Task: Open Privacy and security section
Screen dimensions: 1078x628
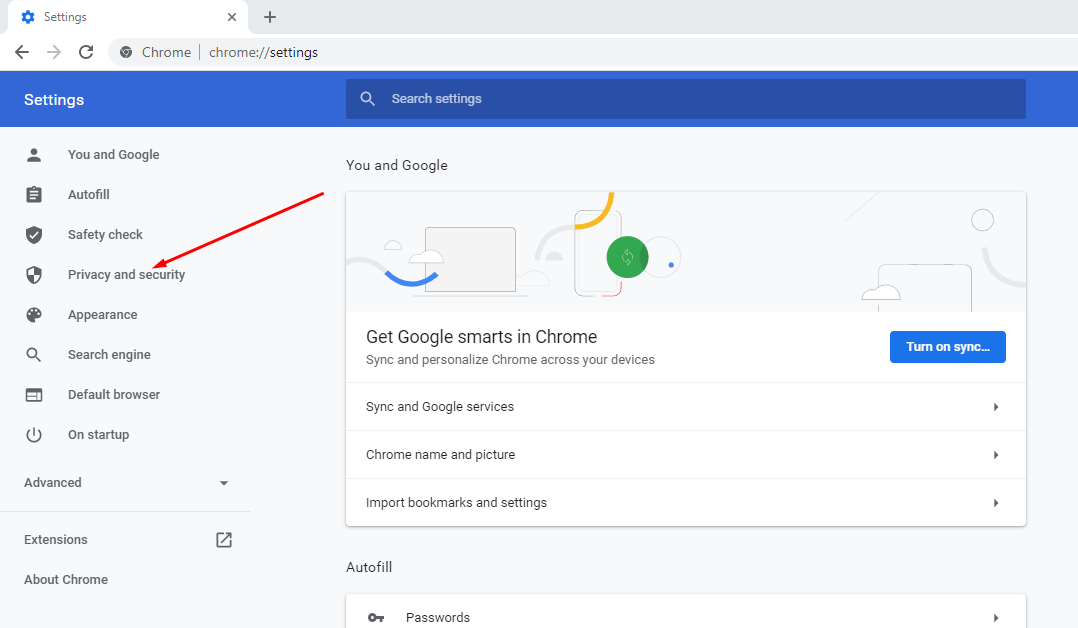Action: [x=126, y=274]
